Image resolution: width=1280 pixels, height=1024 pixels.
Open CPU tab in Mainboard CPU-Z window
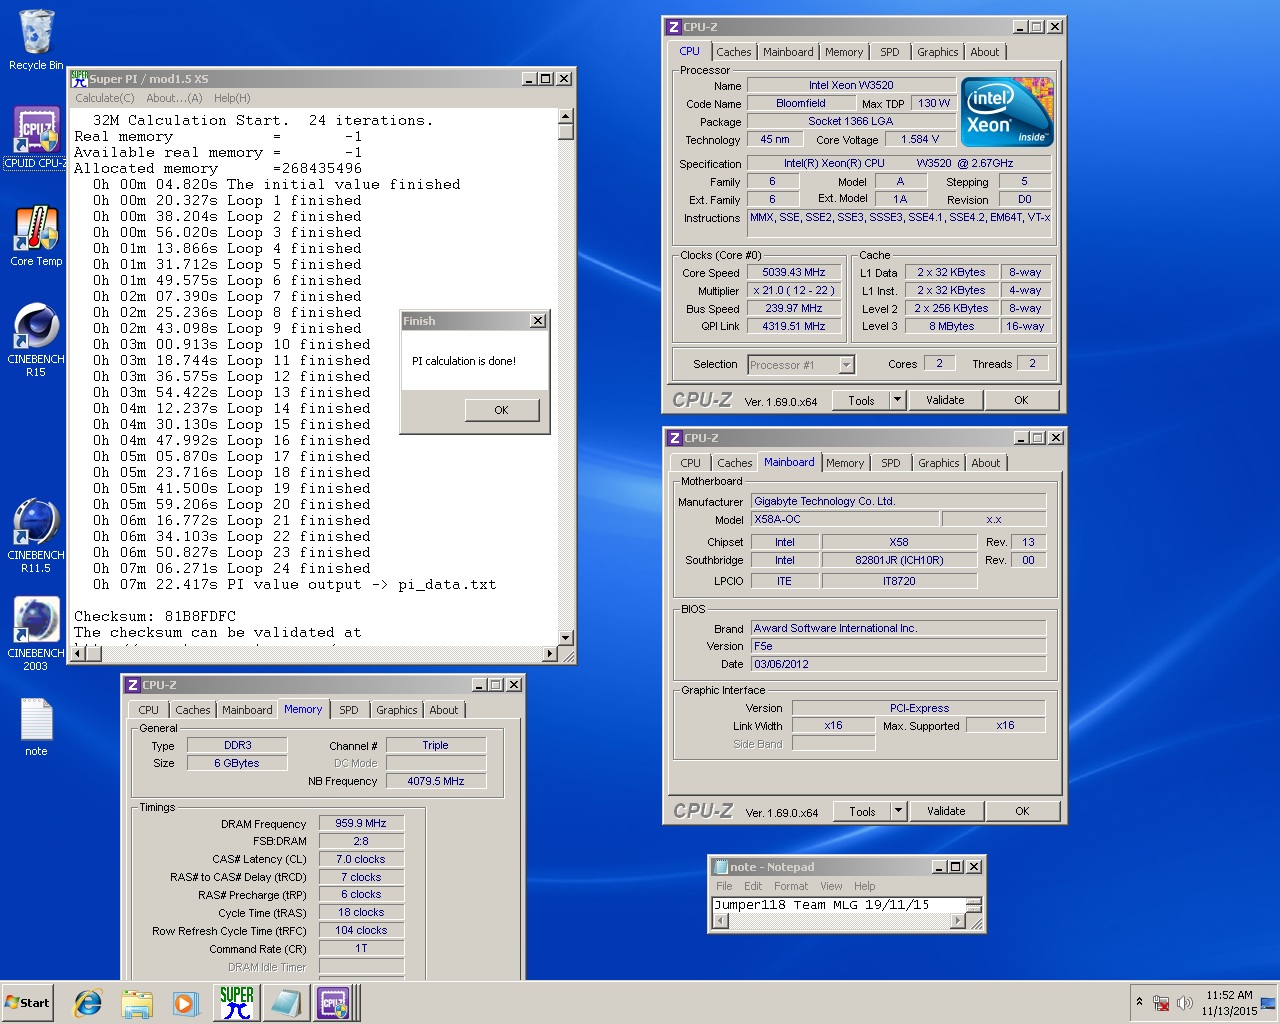(691, 463)
